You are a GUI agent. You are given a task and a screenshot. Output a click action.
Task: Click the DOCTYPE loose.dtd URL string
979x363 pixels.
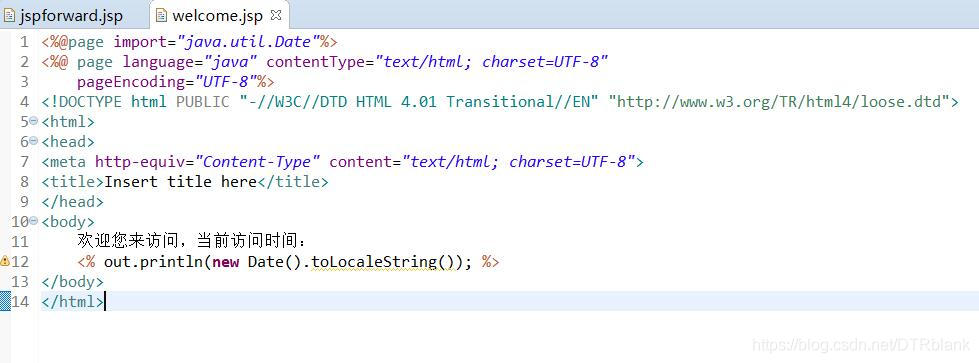779,102
